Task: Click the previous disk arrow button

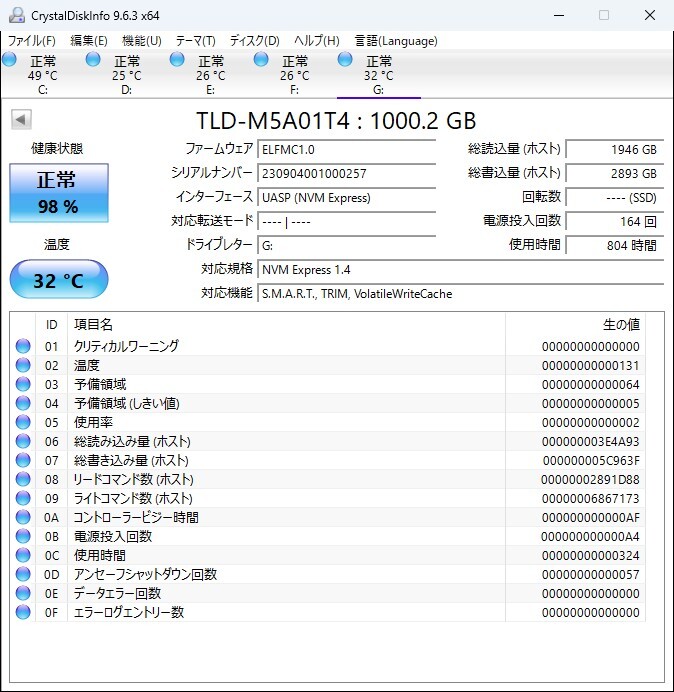Action: (21, 120)
